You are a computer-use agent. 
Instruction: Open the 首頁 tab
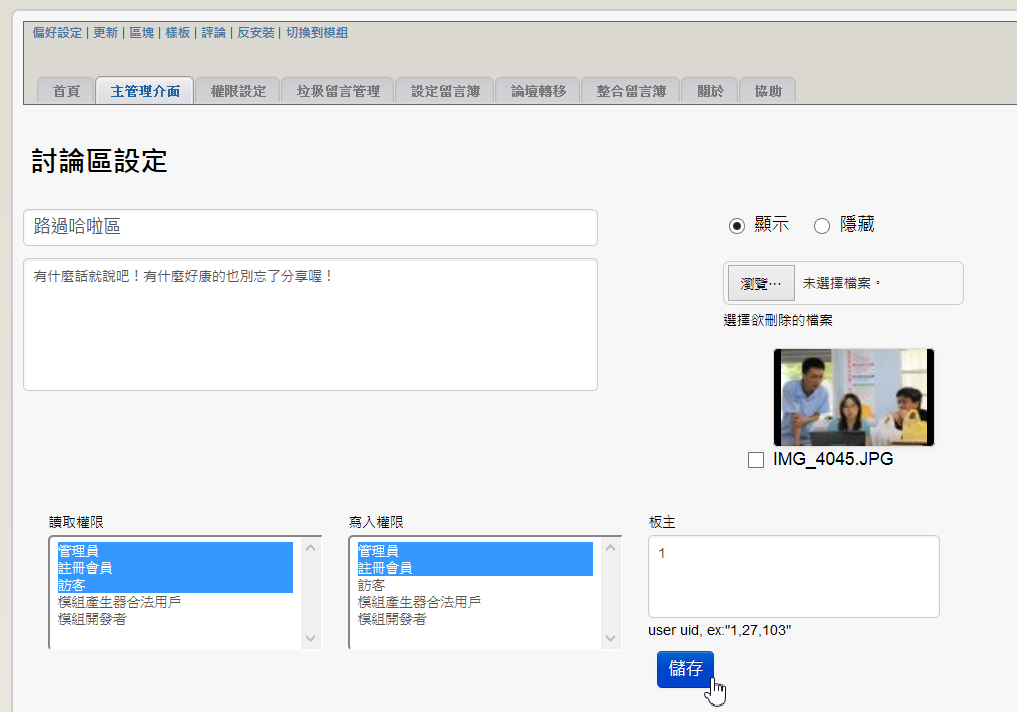point(66,91)
